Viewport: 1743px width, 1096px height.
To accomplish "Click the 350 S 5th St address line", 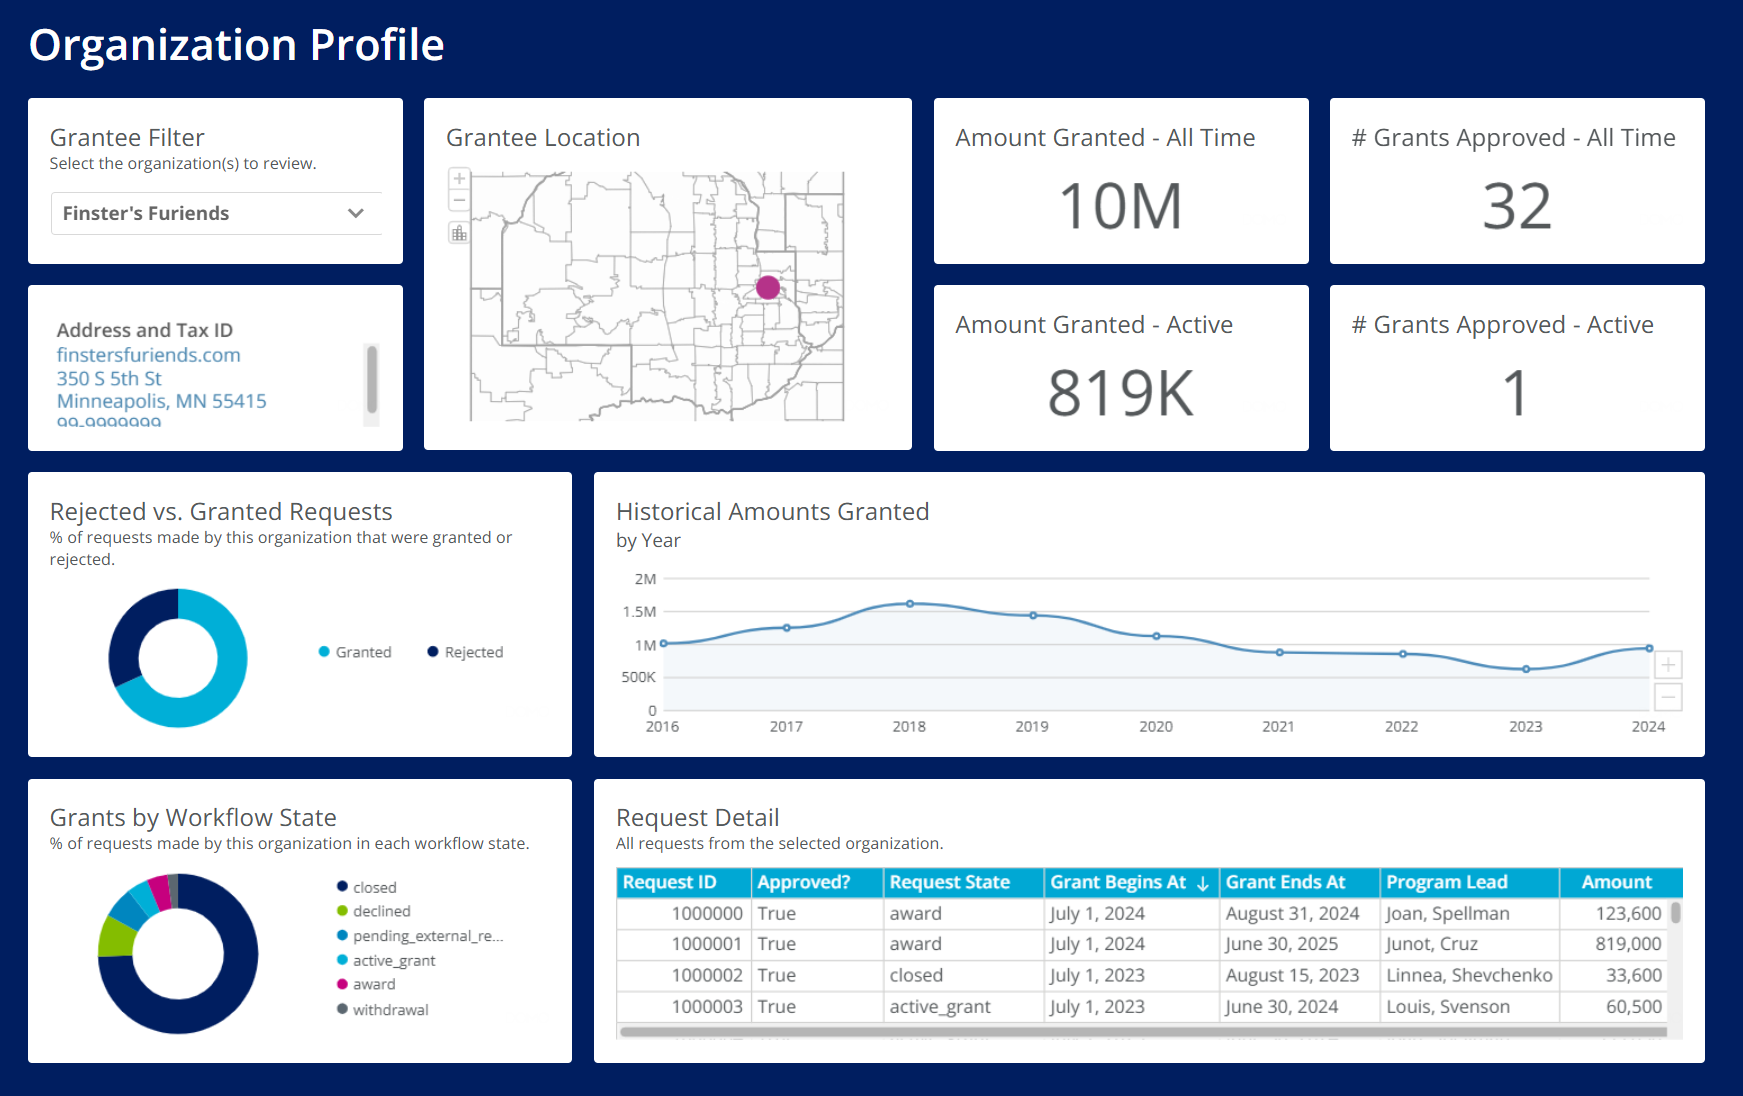I will coord(109,378).
